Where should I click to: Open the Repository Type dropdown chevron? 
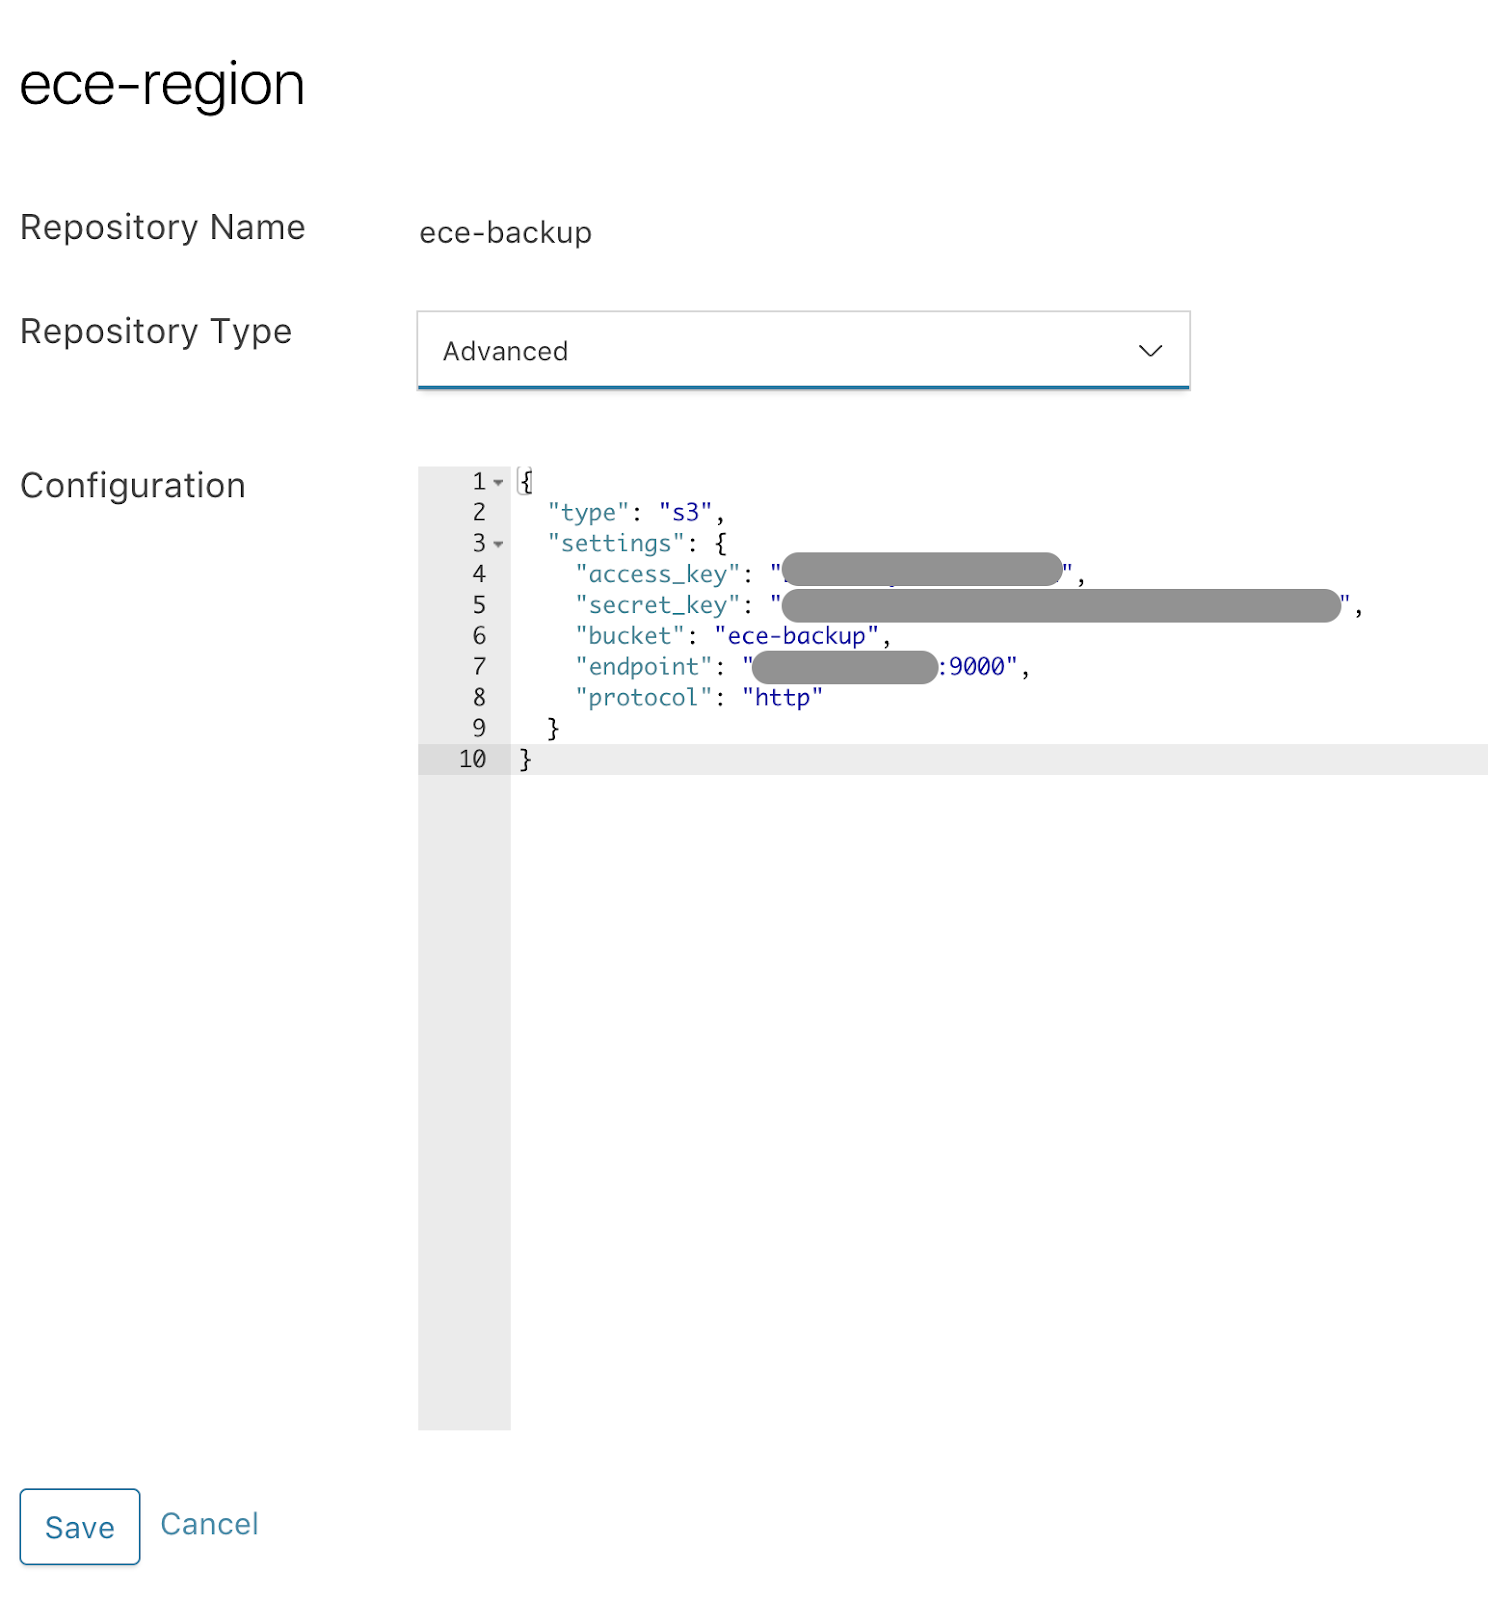(1150, 351)
